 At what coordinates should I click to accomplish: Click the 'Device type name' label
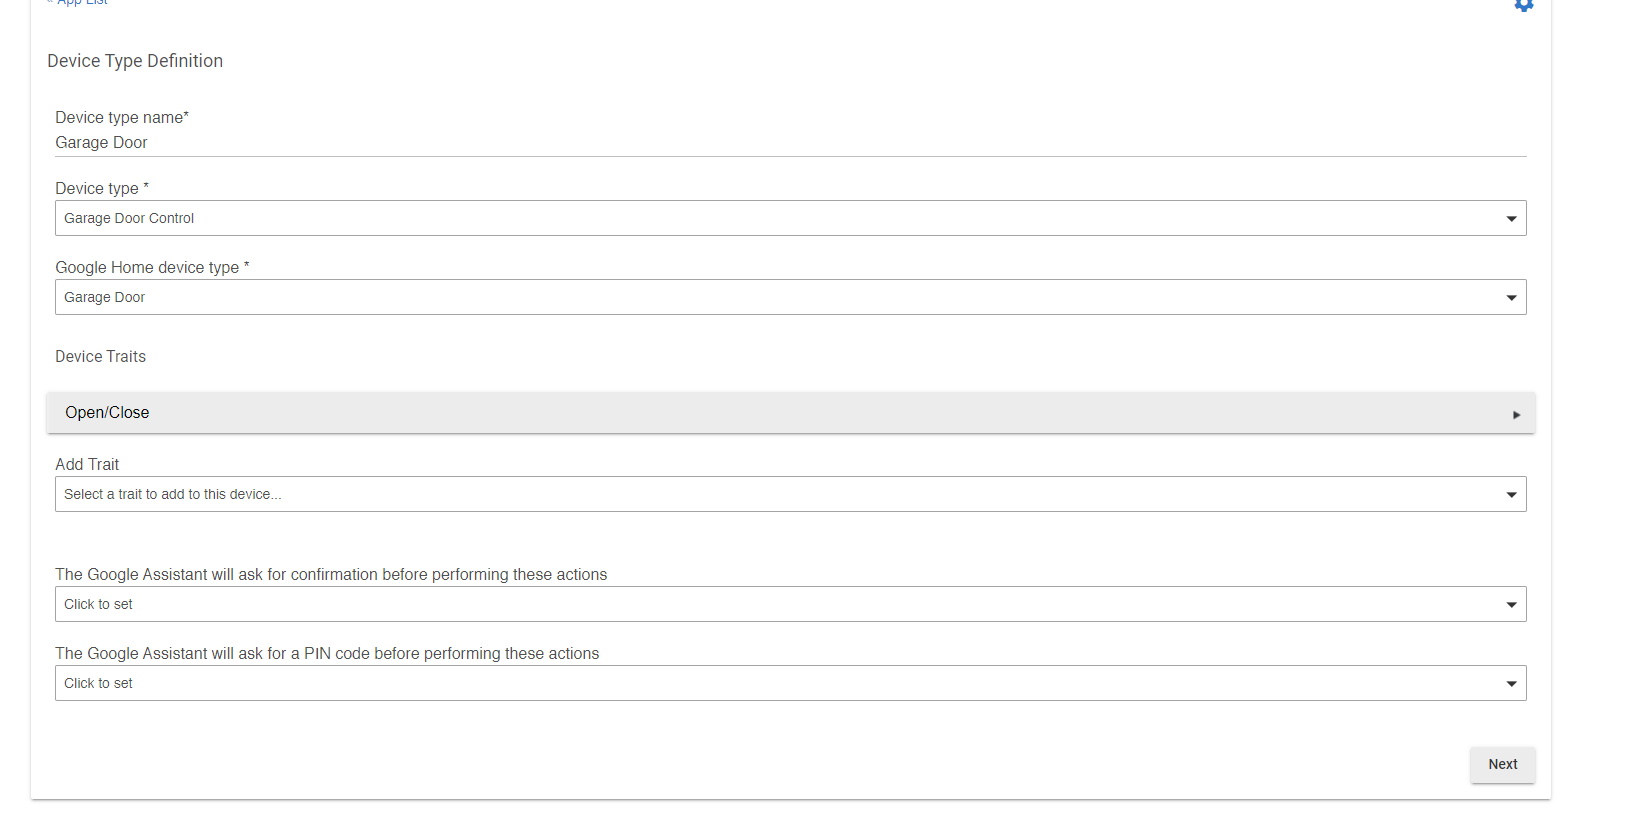[121, 117]
